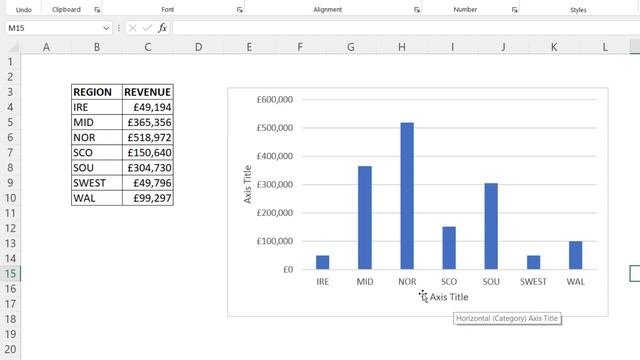Select column H header
Viewport: 640px width, 360px height.
pos(402,47)
